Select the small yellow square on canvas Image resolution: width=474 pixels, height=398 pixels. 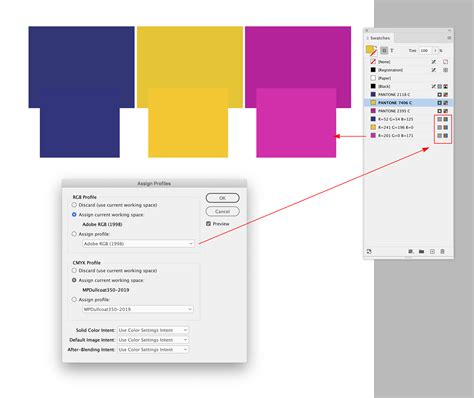coord(188,123)
